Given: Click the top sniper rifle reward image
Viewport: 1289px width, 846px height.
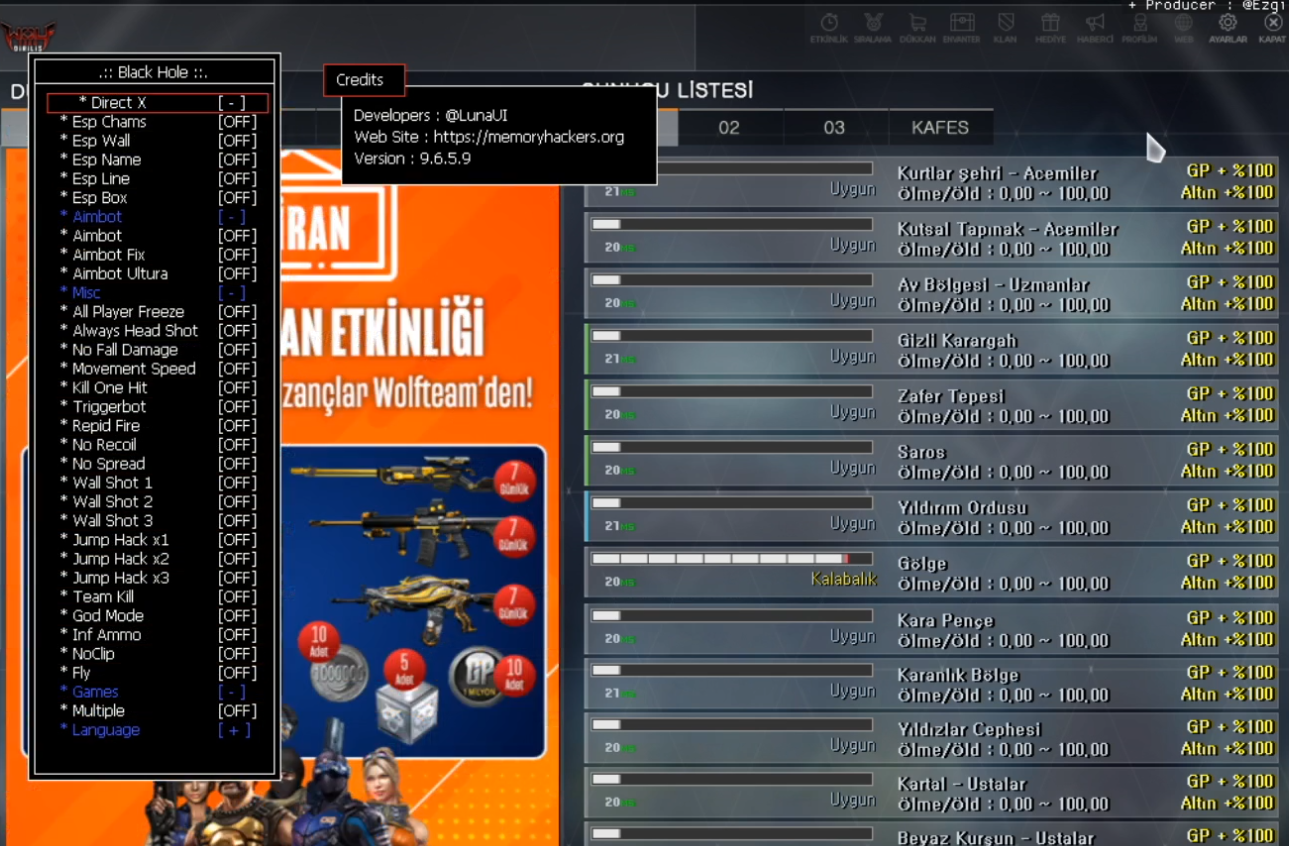Looking at the screenshot, I should click(x=396, y=476).
